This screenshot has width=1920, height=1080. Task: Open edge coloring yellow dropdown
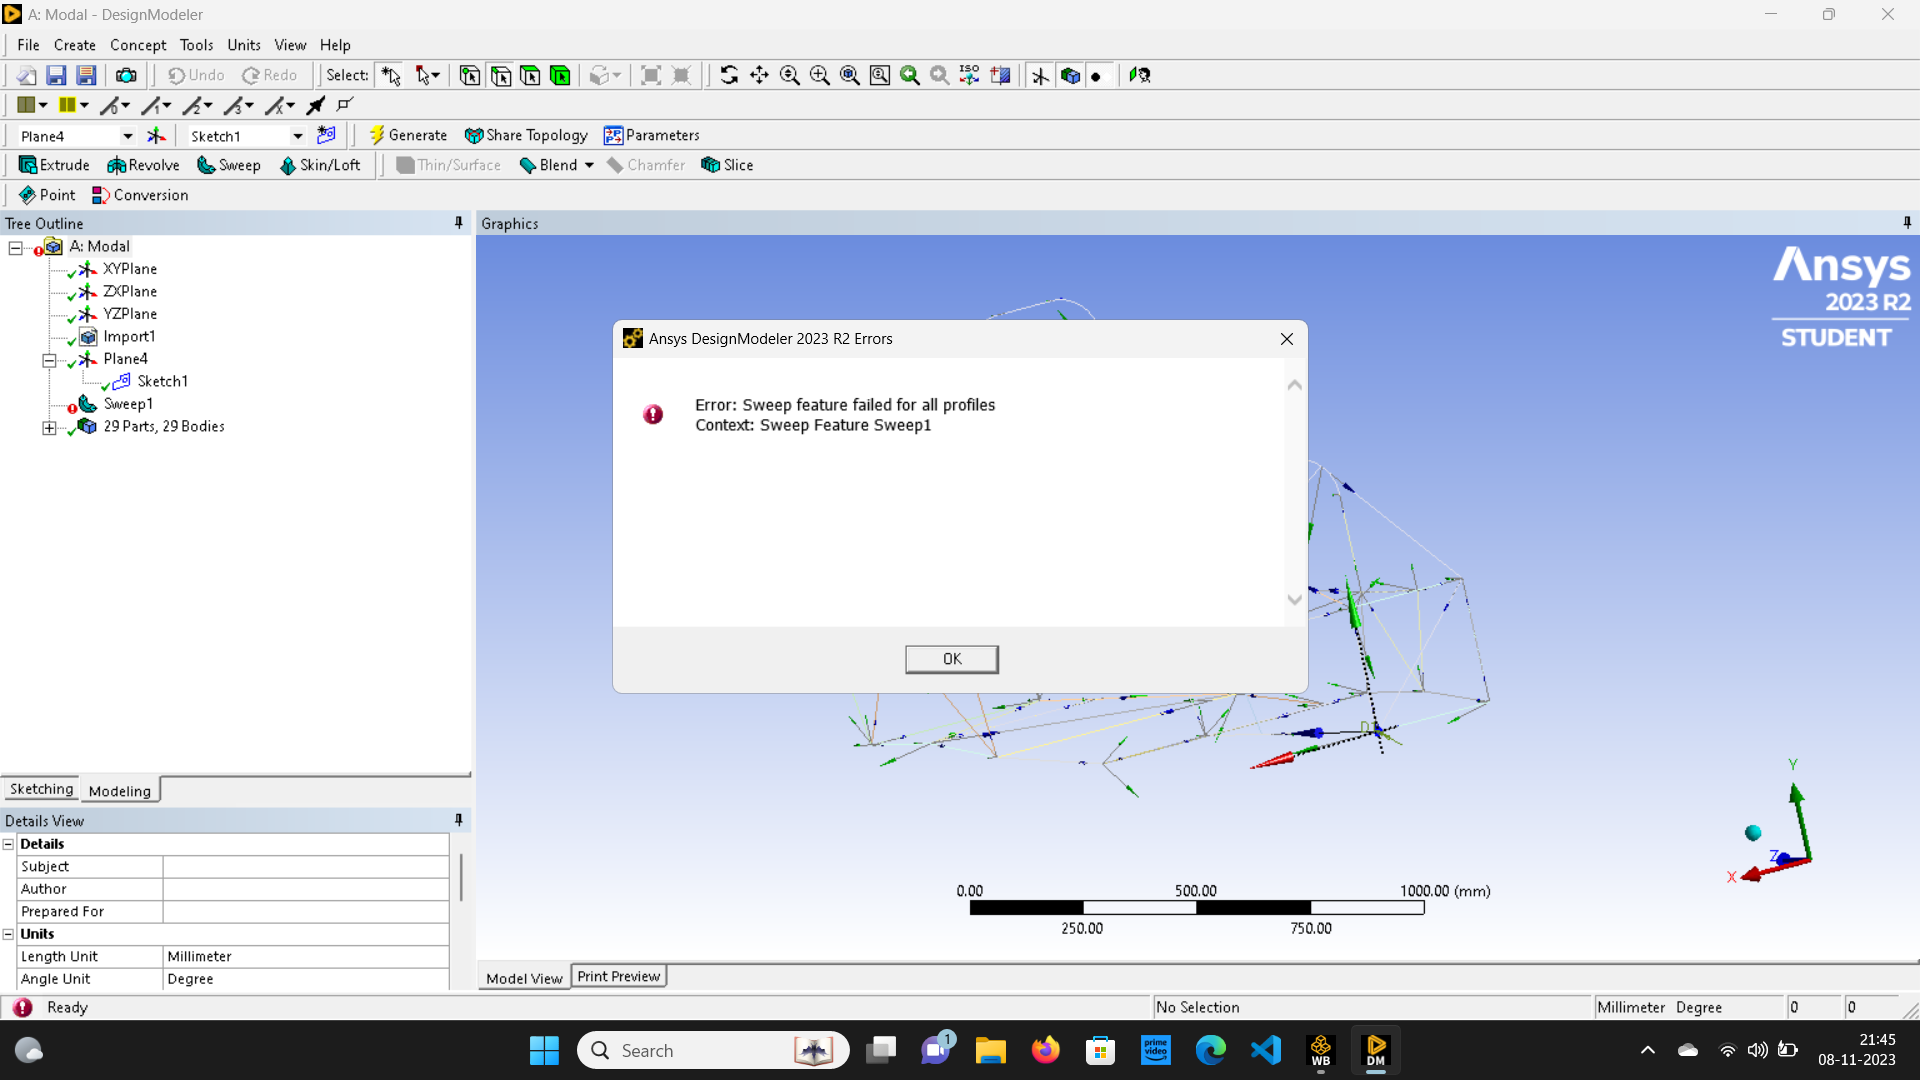(x=84, y=105)
